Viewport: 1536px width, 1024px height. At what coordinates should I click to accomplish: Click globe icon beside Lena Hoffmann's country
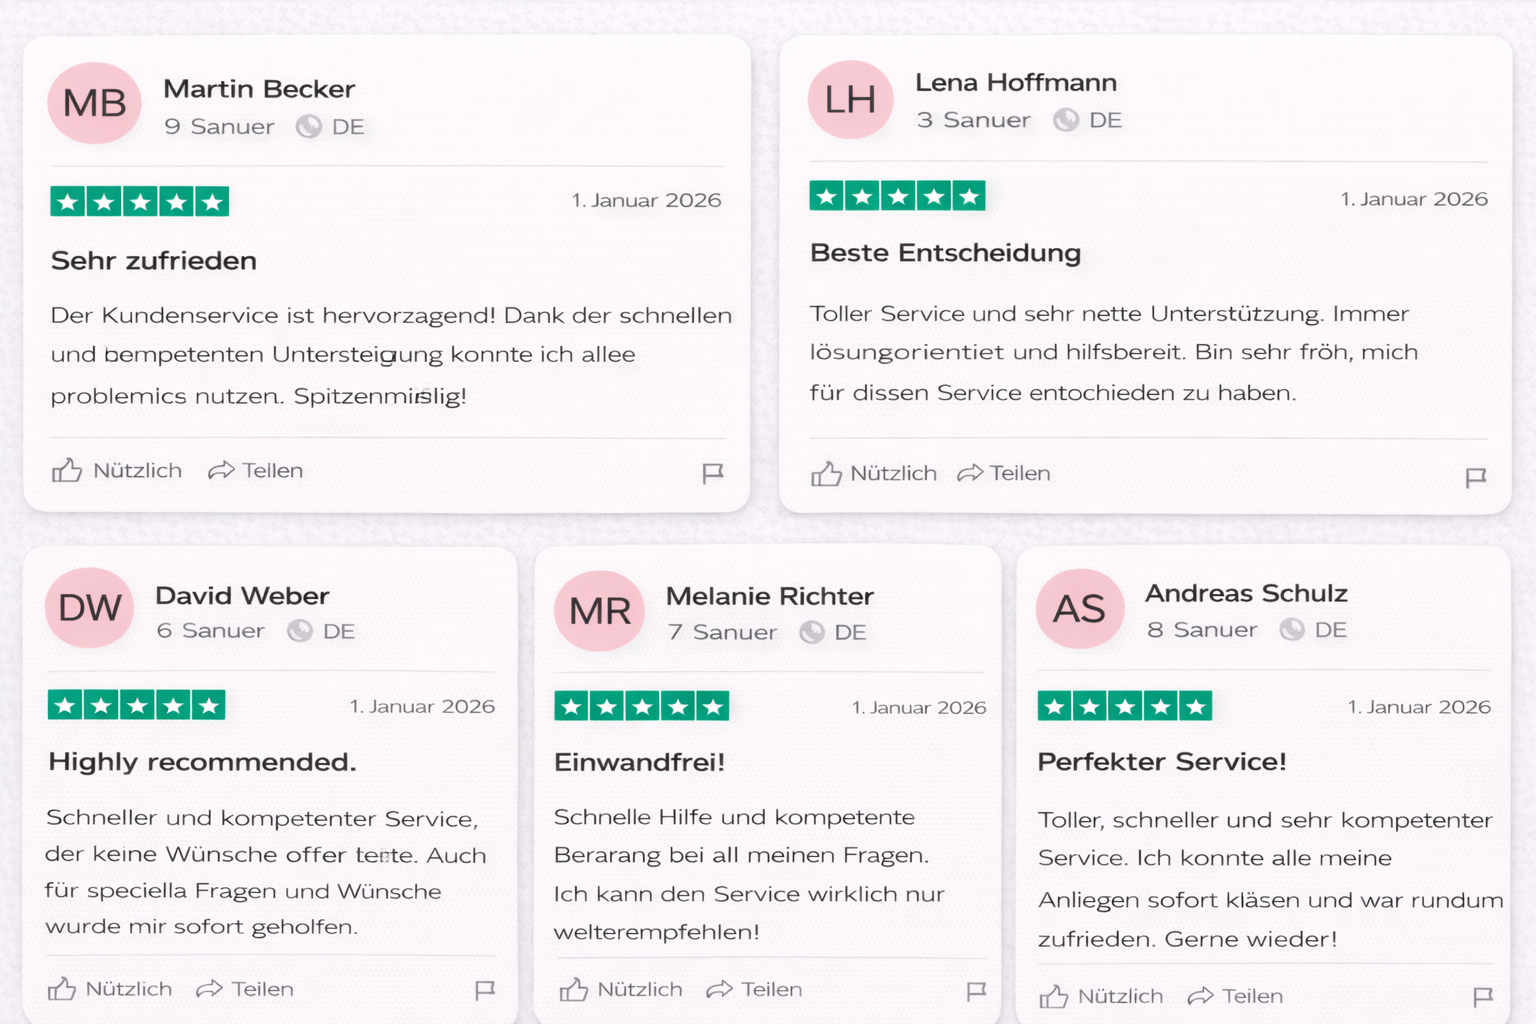(1066, 120)
